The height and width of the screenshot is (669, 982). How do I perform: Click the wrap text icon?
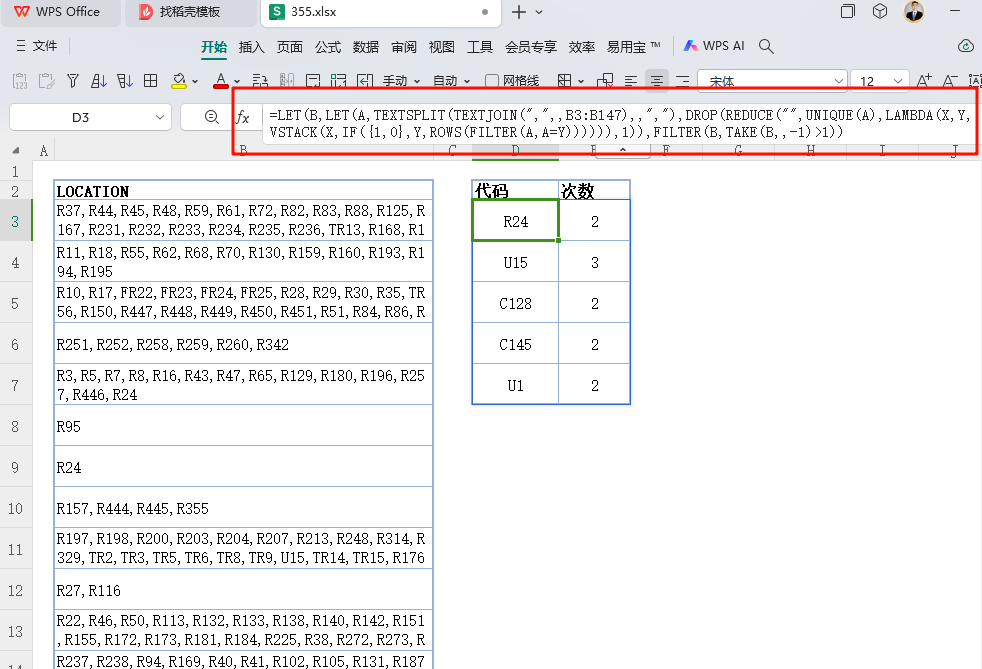(260, 81)
